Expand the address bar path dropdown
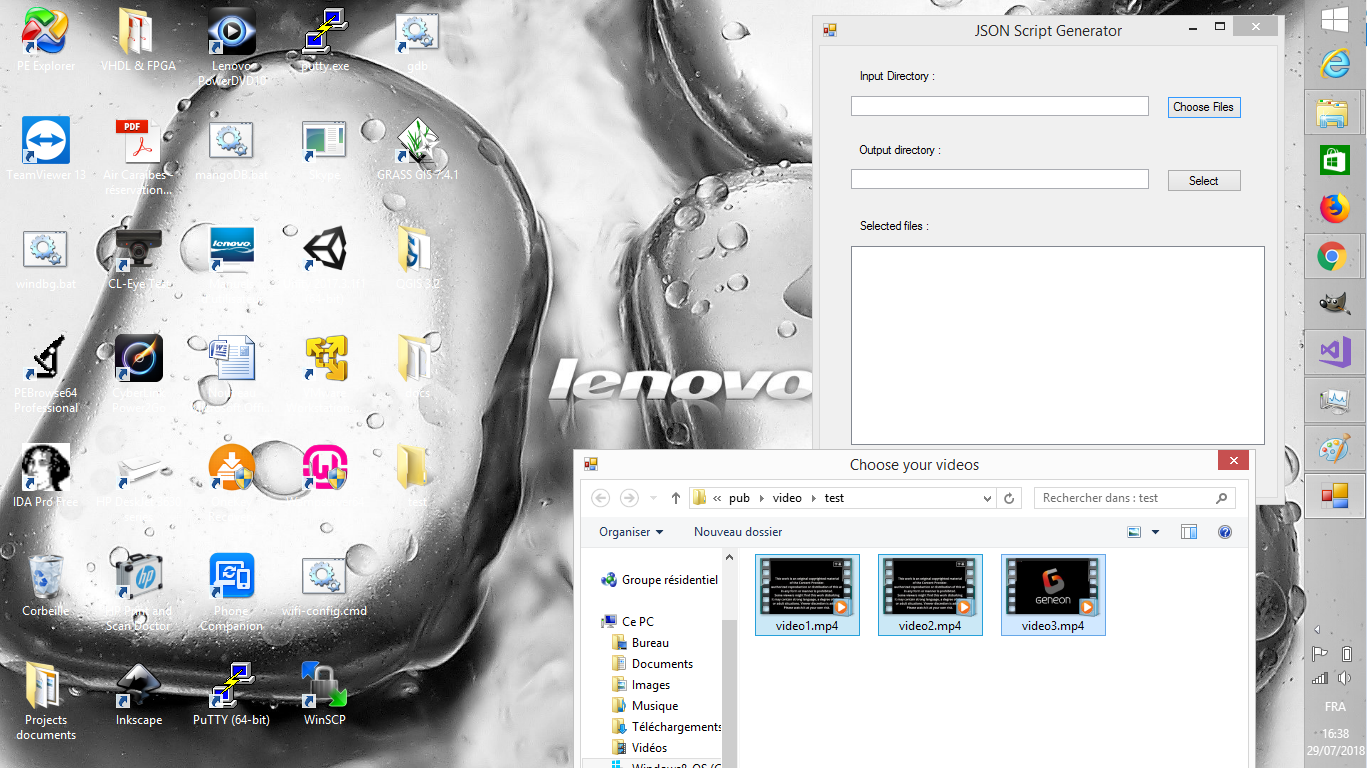Image resolution: width=1367 pixels, height=768 pixels. coord(988,498)
